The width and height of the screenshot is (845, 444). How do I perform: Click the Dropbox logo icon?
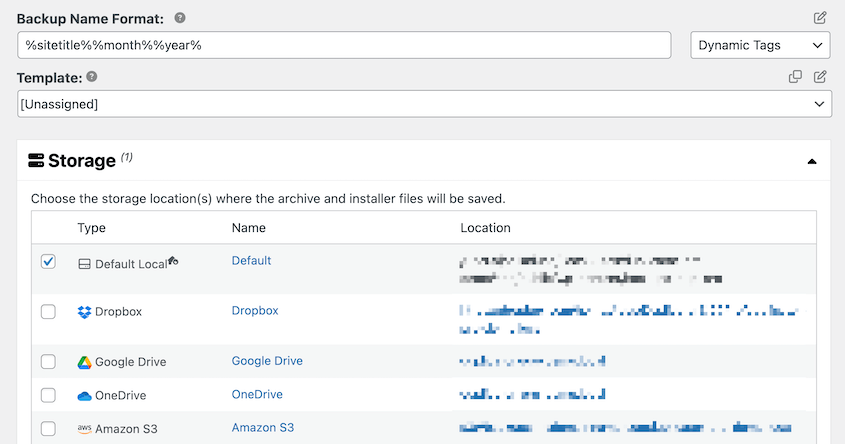tap(84, 312)
